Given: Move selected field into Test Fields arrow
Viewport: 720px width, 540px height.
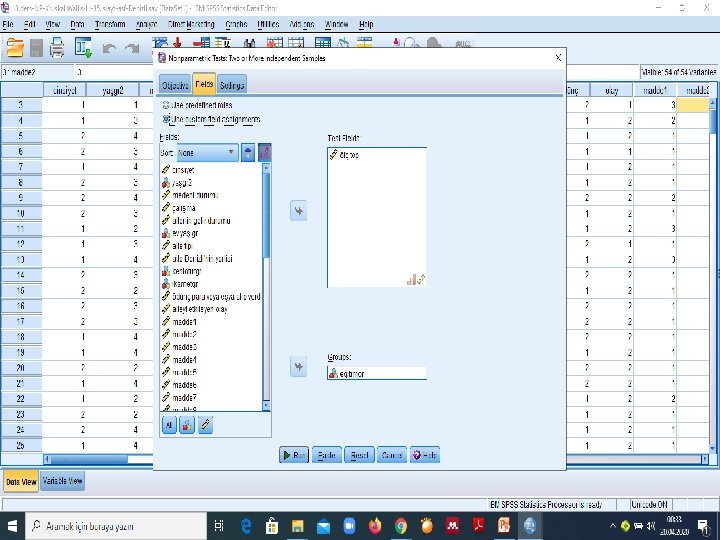Looking at the screenshot, I should tap(298, 211).
